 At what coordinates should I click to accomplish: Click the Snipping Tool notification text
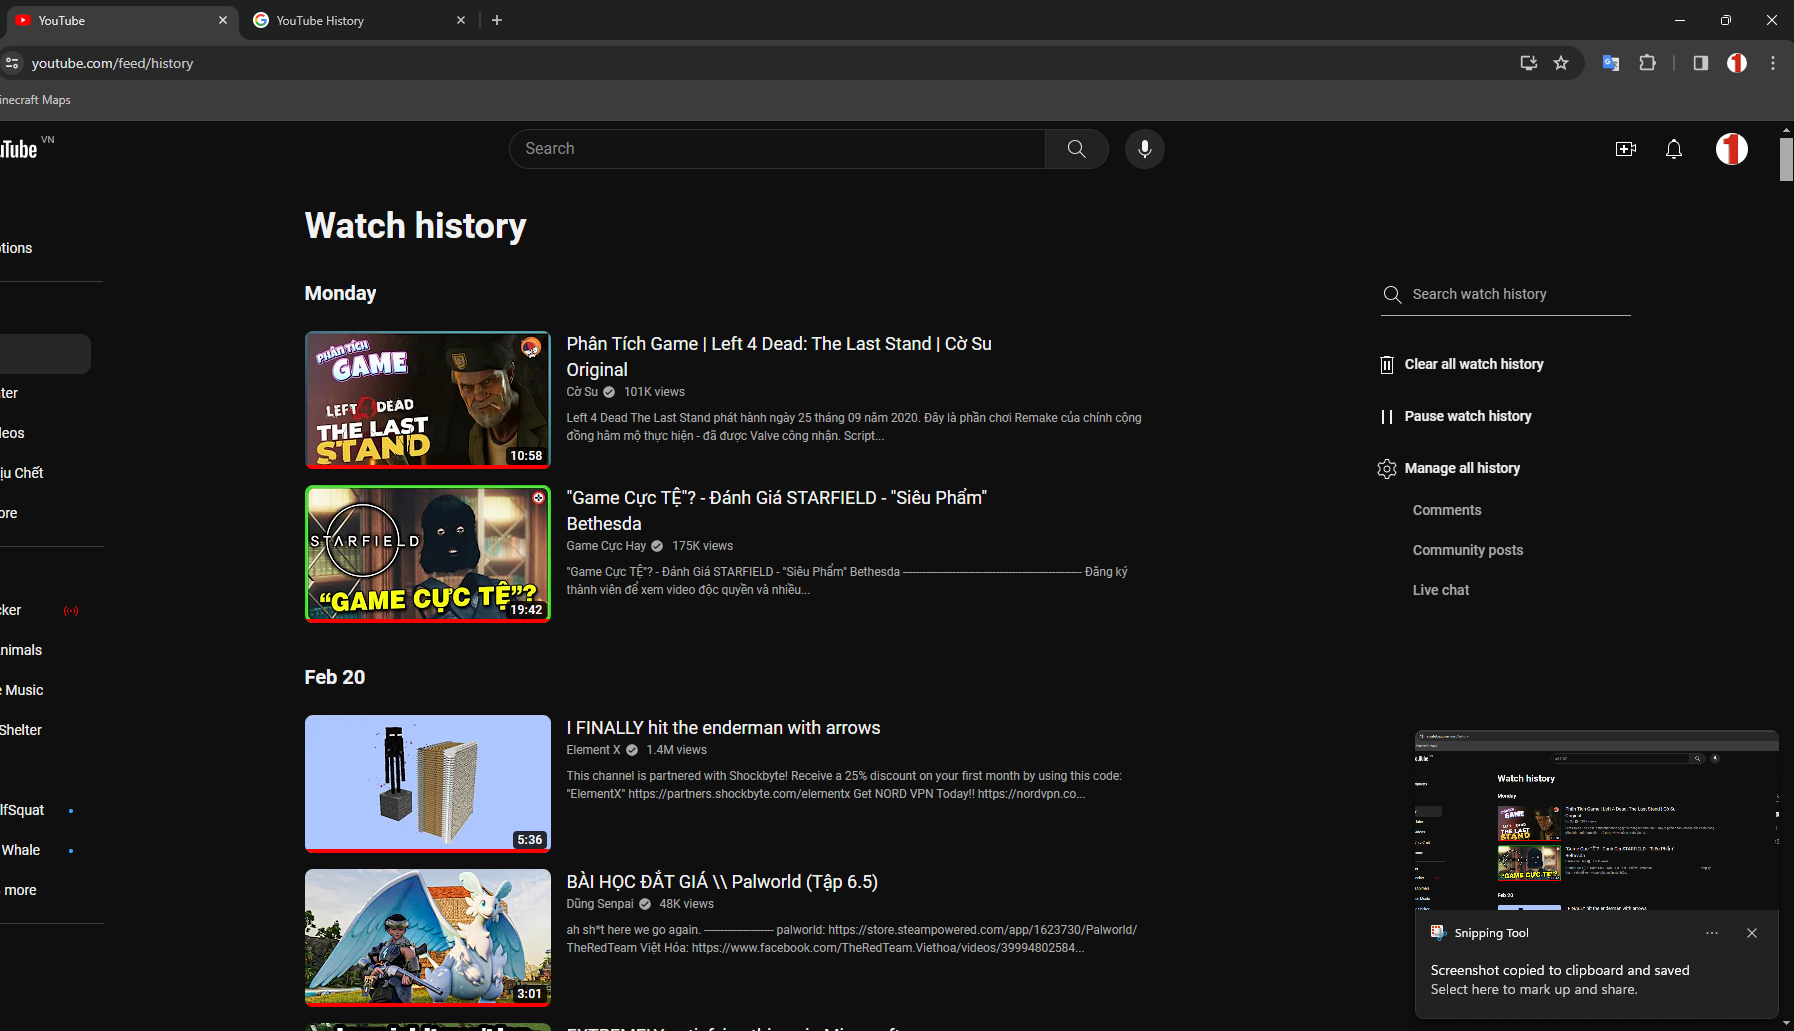pos(1560,980)
